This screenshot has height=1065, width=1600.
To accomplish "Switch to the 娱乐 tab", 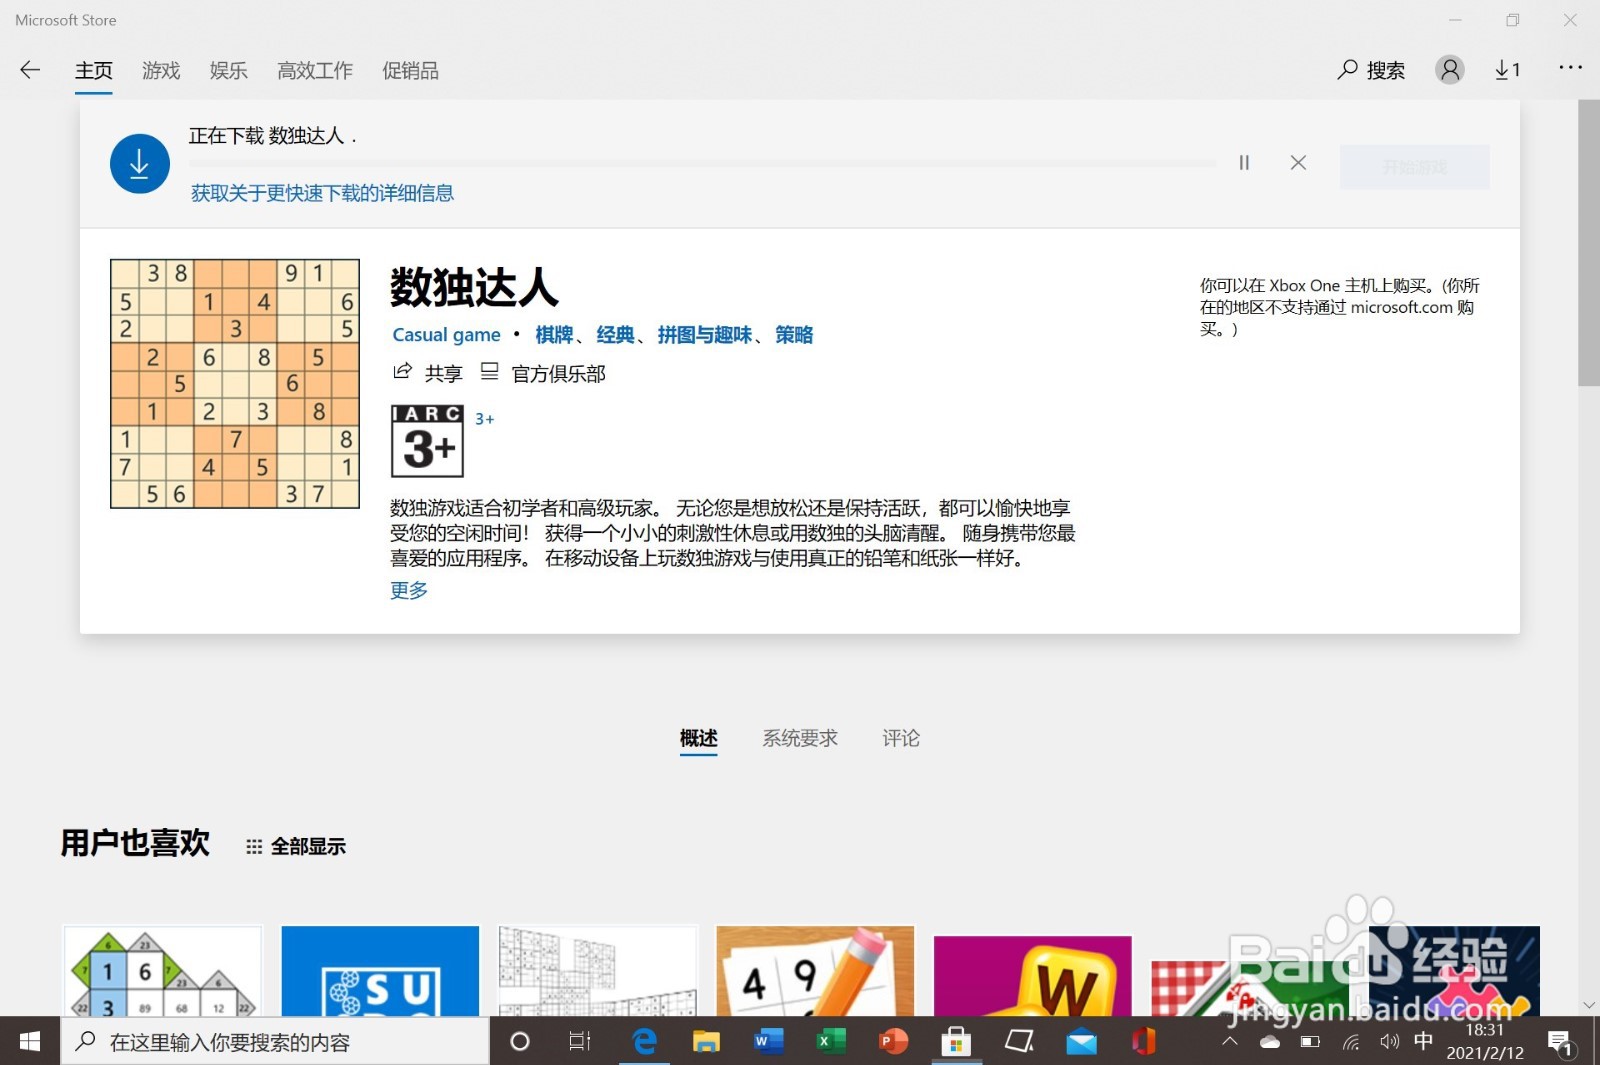I will tap(229, 71).
